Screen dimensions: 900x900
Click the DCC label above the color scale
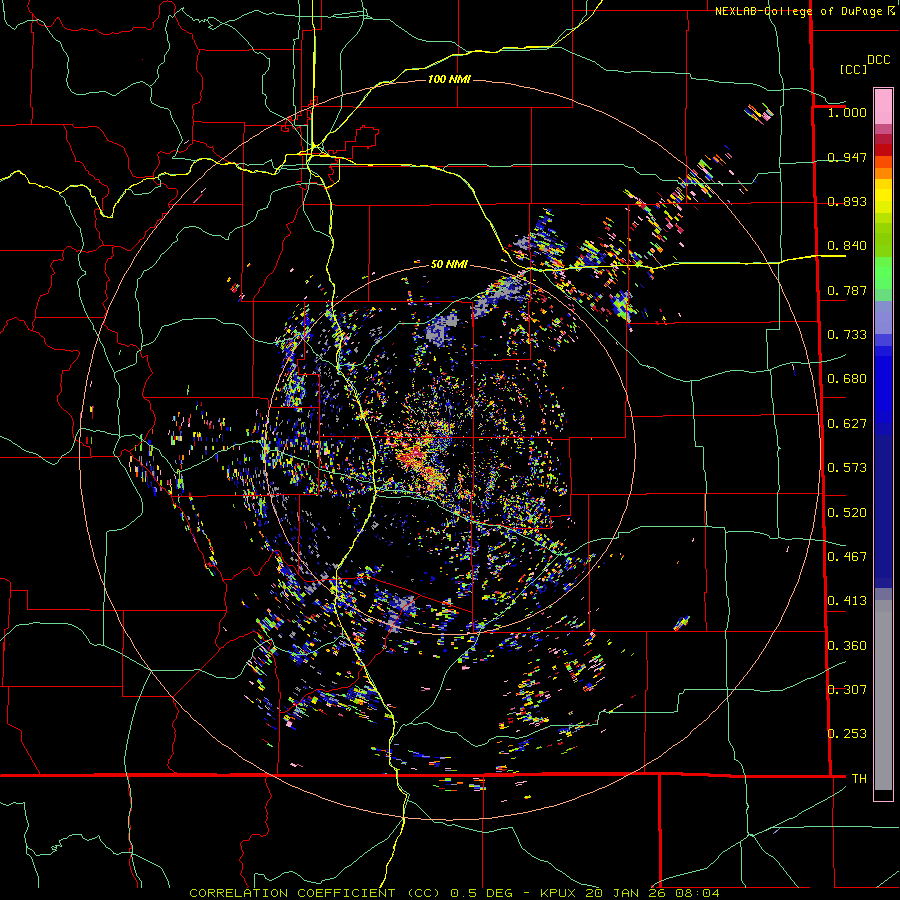[878, 60]
